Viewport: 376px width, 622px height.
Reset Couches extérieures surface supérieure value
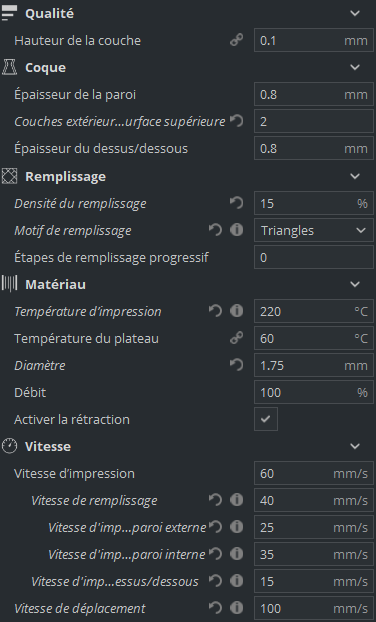tap(236, 121)
